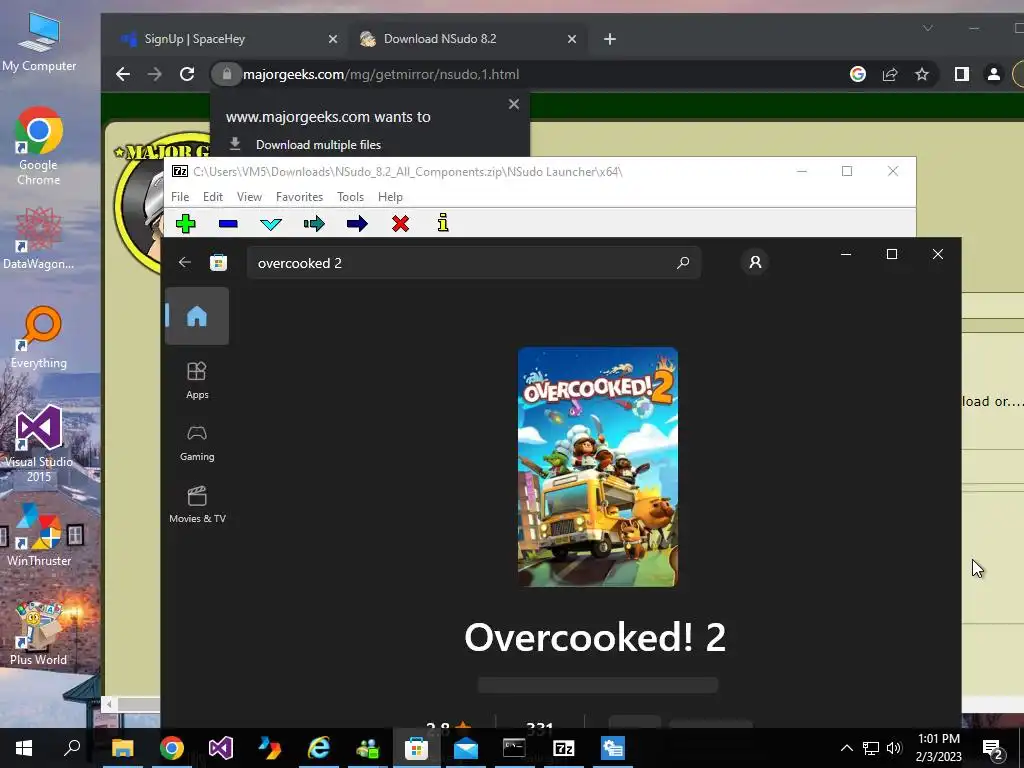Show hidden system tray icons

pyautogui.click(x=846, y=748)
